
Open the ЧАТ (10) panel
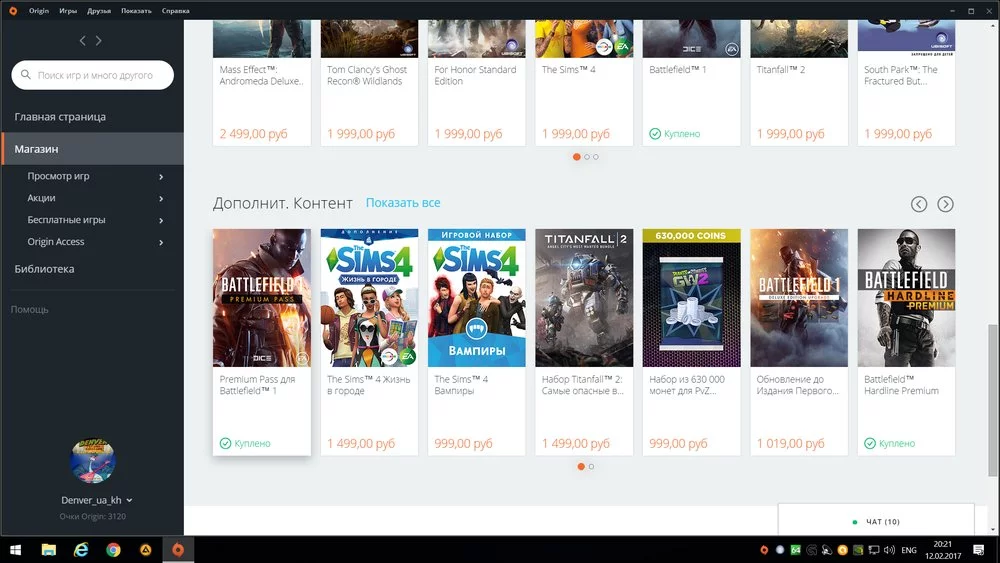tap(876, 521)
